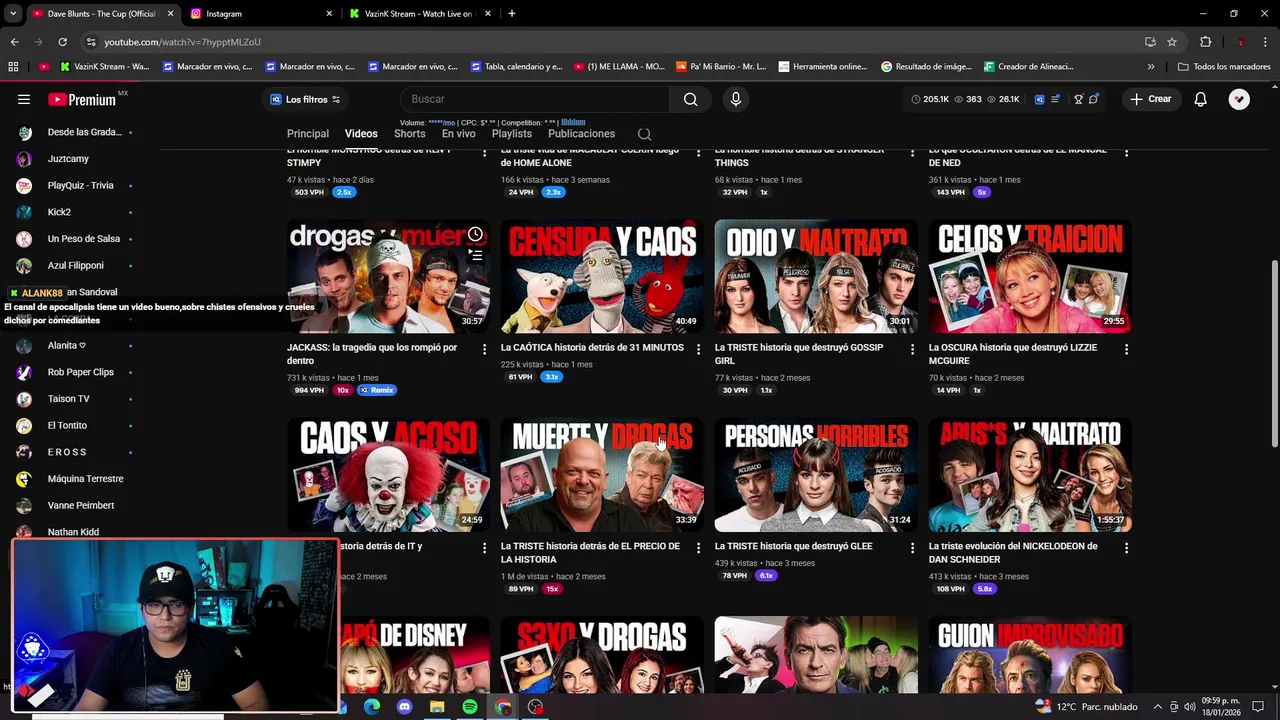Play the CAOS Y ACOSO clown thumbnail
Viewport: 1280px width, 720px height.
pyautogui.click(x=388, y=475)
